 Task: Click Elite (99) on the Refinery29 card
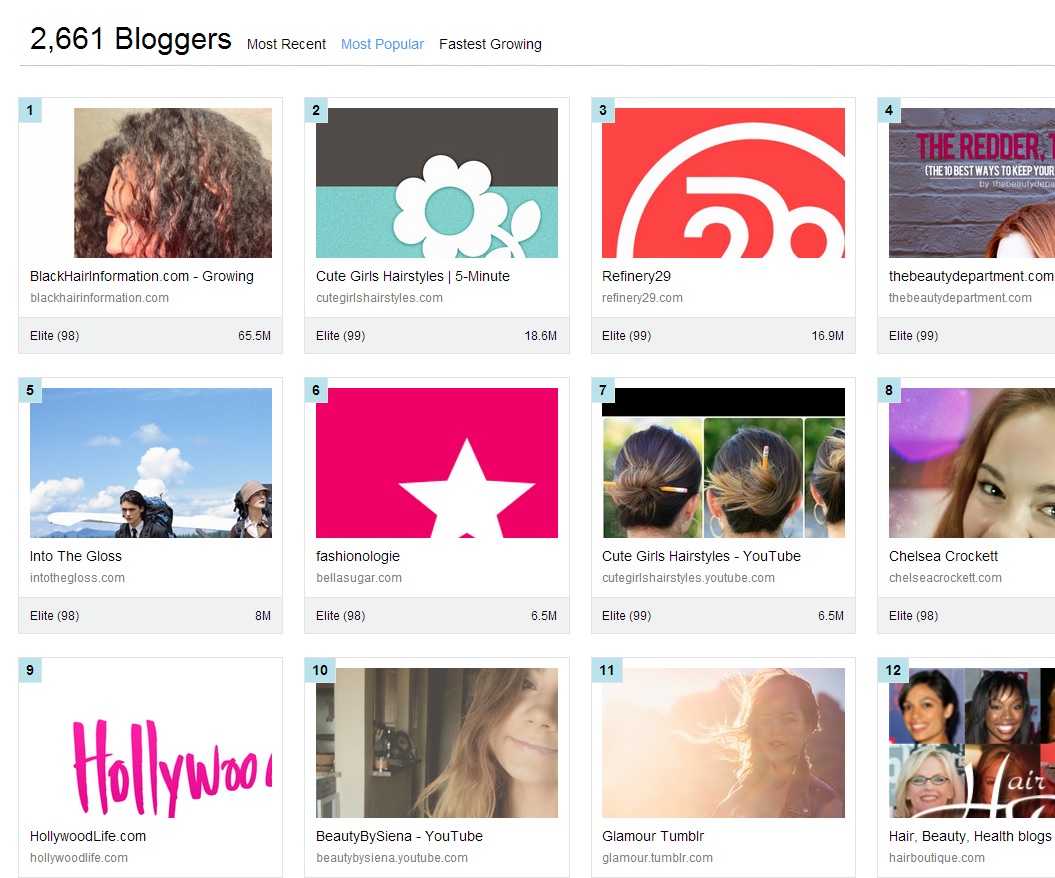[x=626, y=336]
